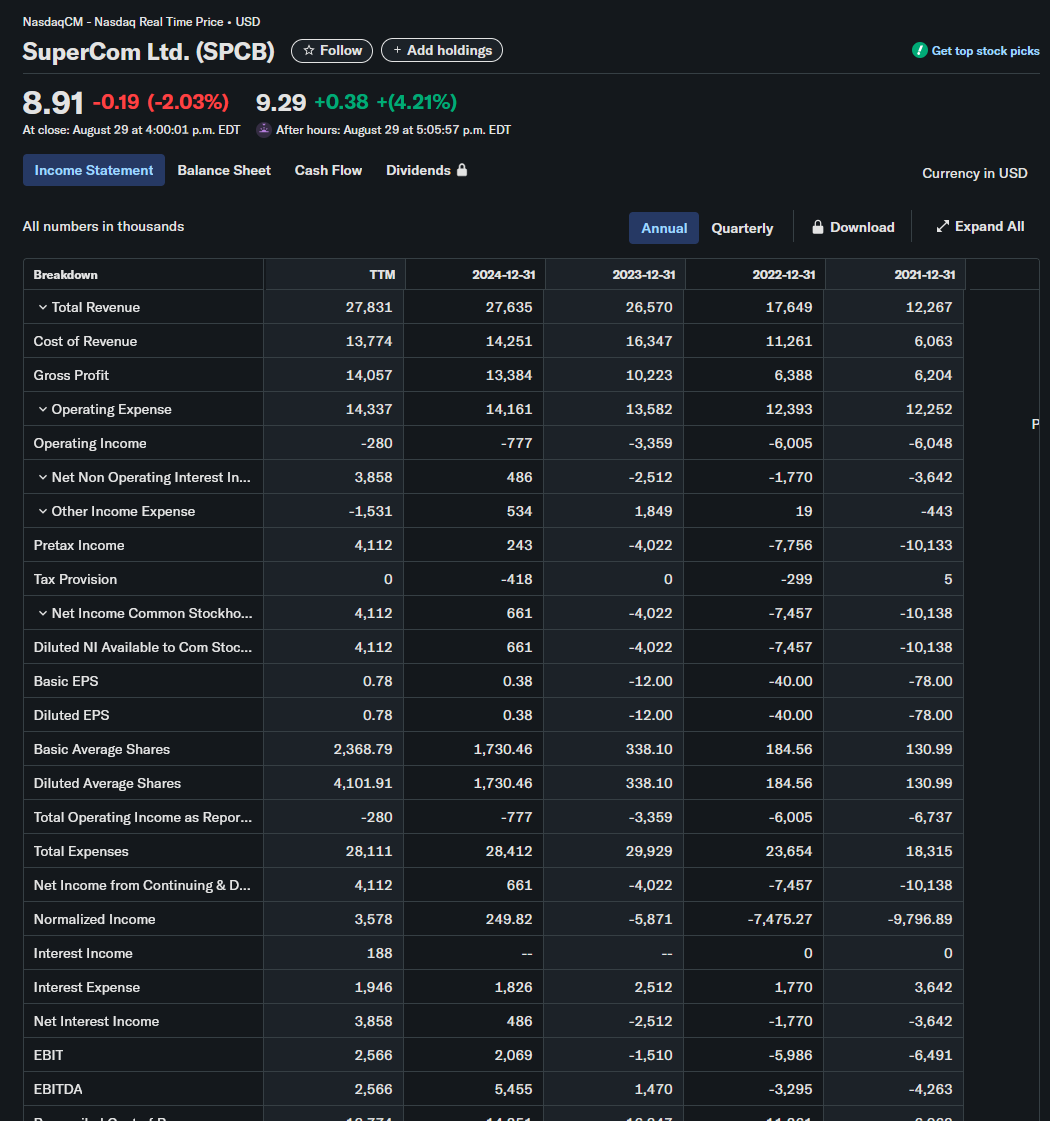Click 2024 EBITDA value 5,455
This screenshot has width=1050, height=1121.
point(514,1090)
